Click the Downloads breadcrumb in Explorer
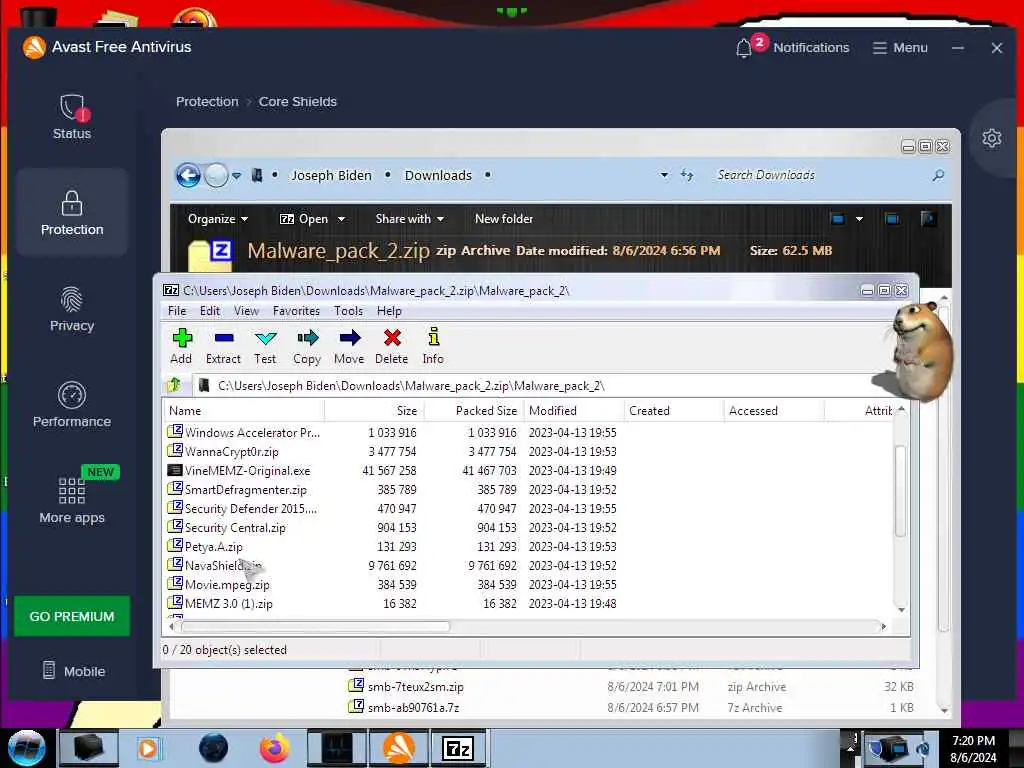The image size is (1024, 768). (438, 175)
